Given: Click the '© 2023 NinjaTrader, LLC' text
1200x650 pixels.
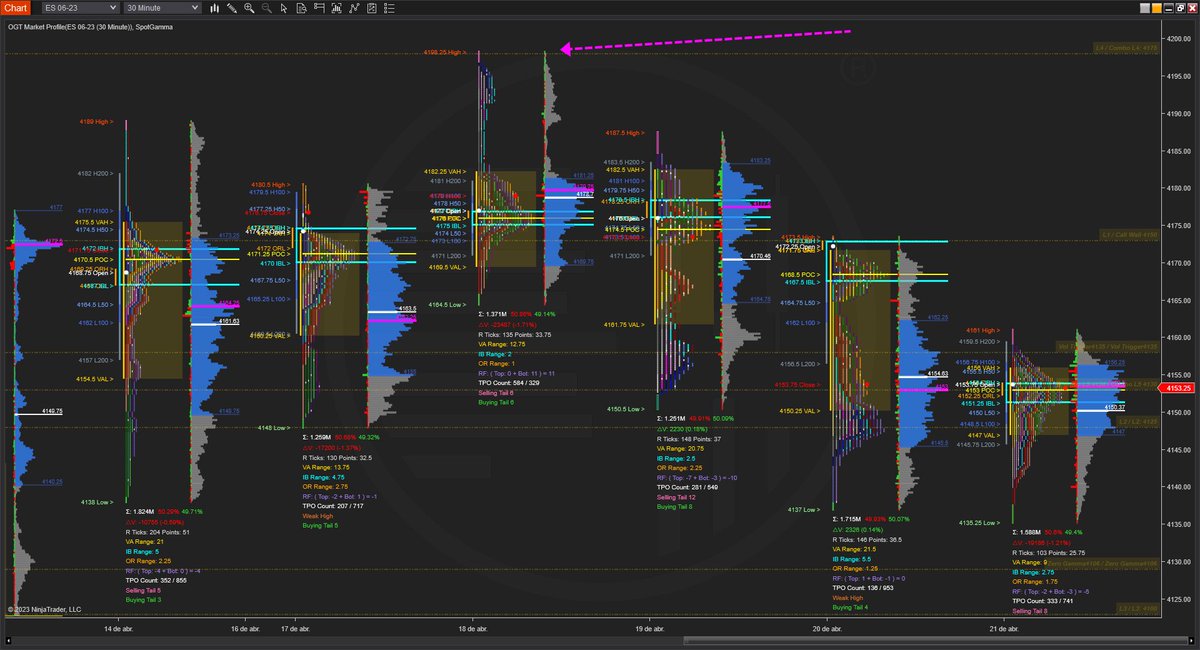Looking at the screenshot, I should click(x=44, y=607).
